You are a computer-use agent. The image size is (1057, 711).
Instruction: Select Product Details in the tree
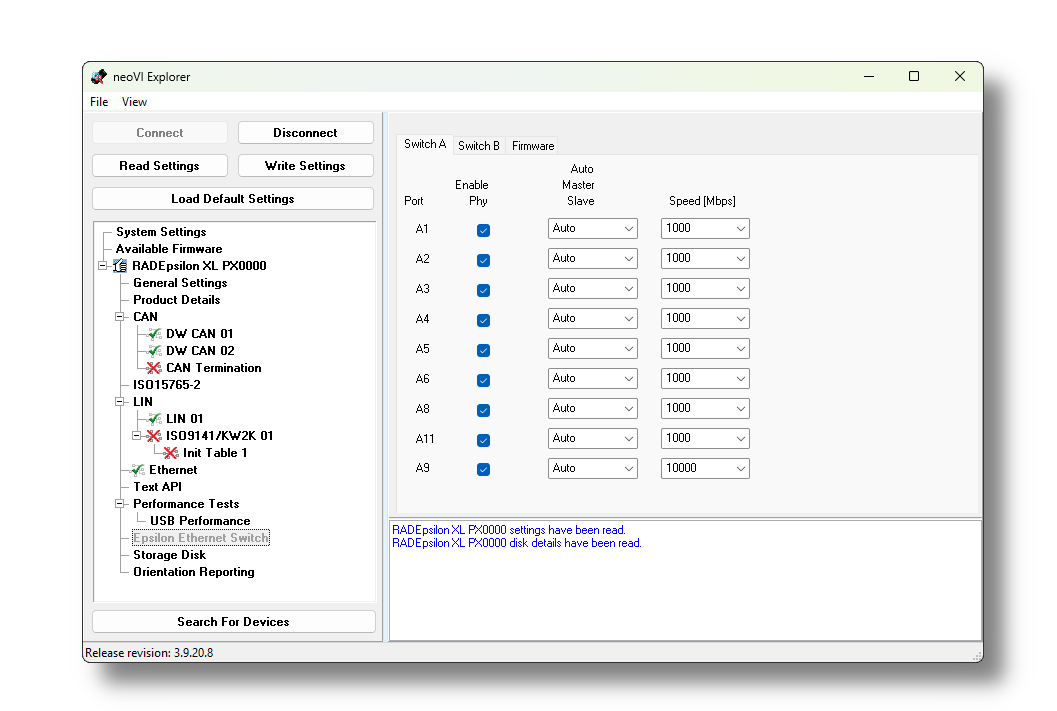177,300
